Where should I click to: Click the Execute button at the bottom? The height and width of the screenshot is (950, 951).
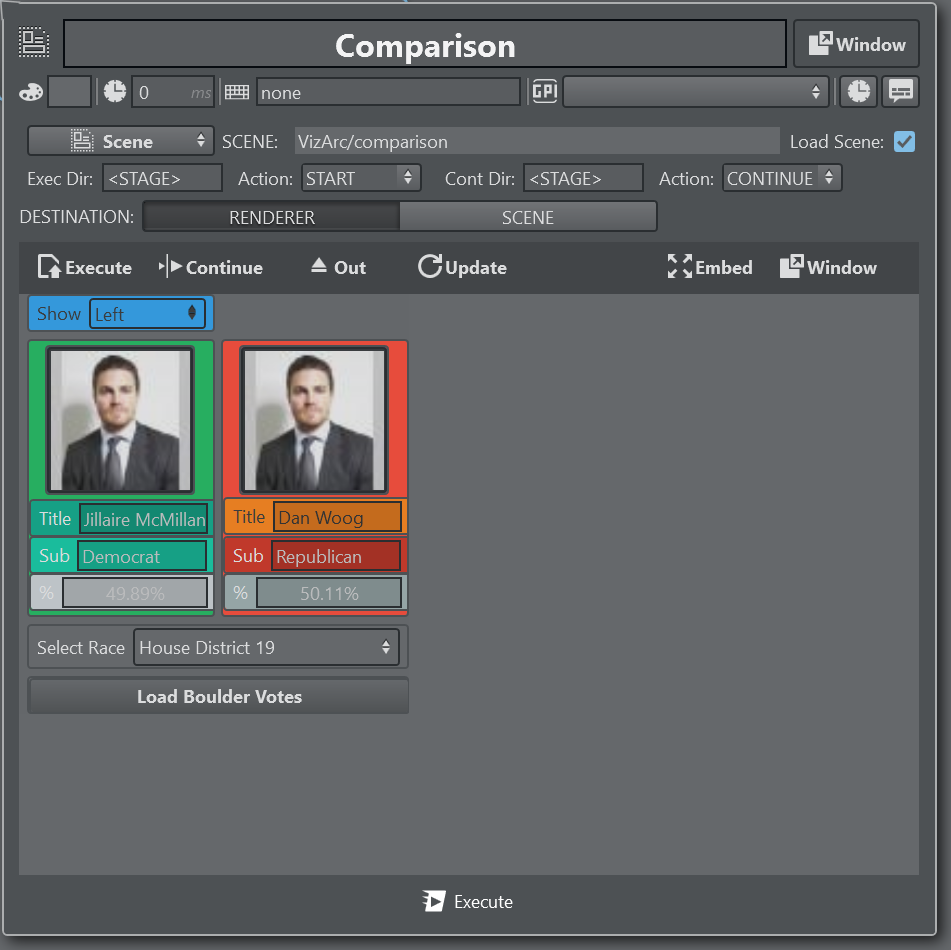468,902
